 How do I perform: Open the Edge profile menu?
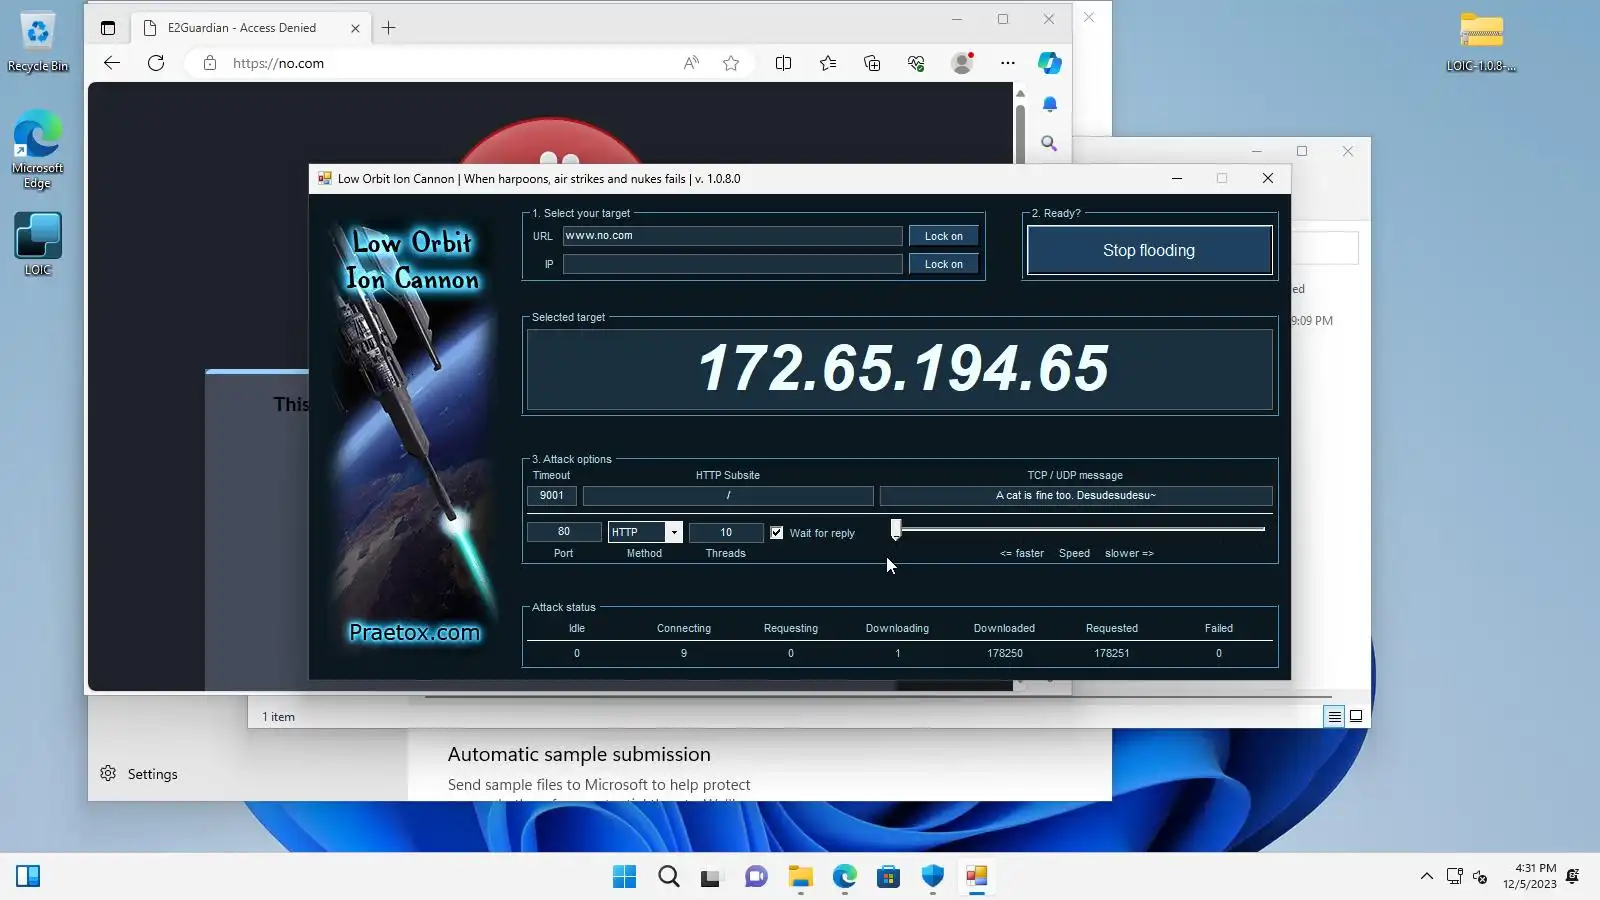962,63
